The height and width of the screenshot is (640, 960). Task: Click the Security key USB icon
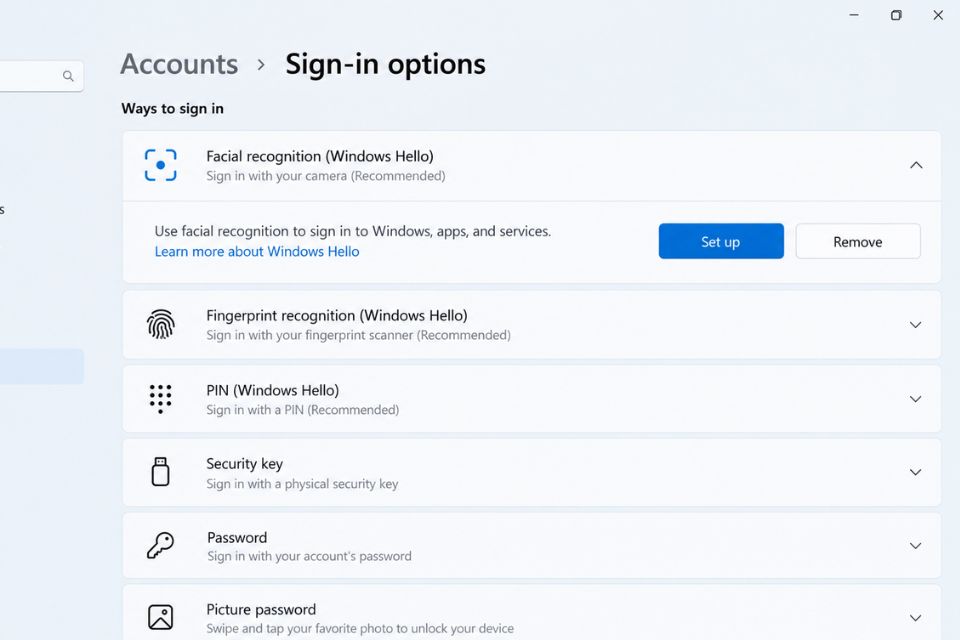click(160, 472)
